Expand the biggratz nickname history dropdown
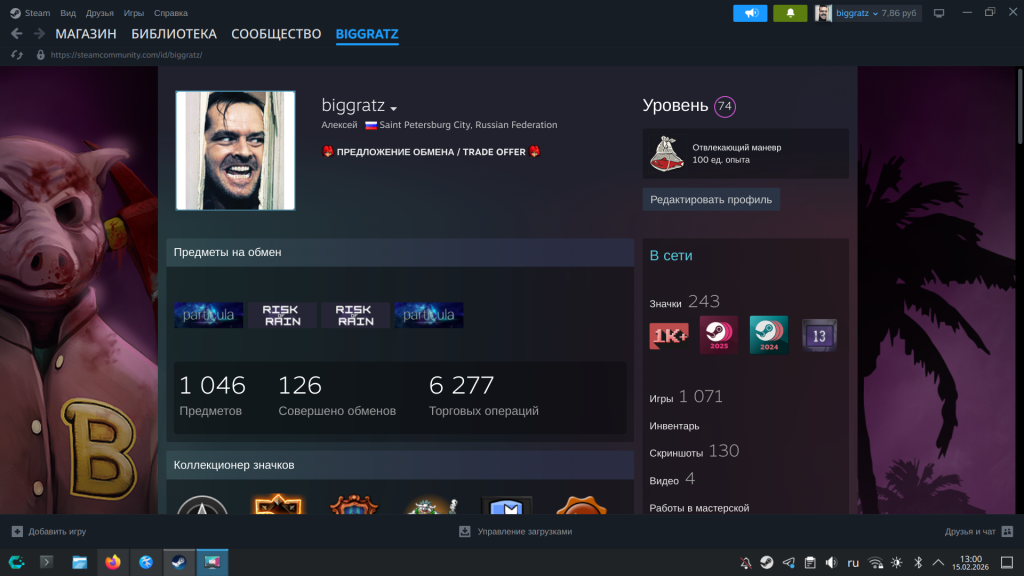 (394, 108)
